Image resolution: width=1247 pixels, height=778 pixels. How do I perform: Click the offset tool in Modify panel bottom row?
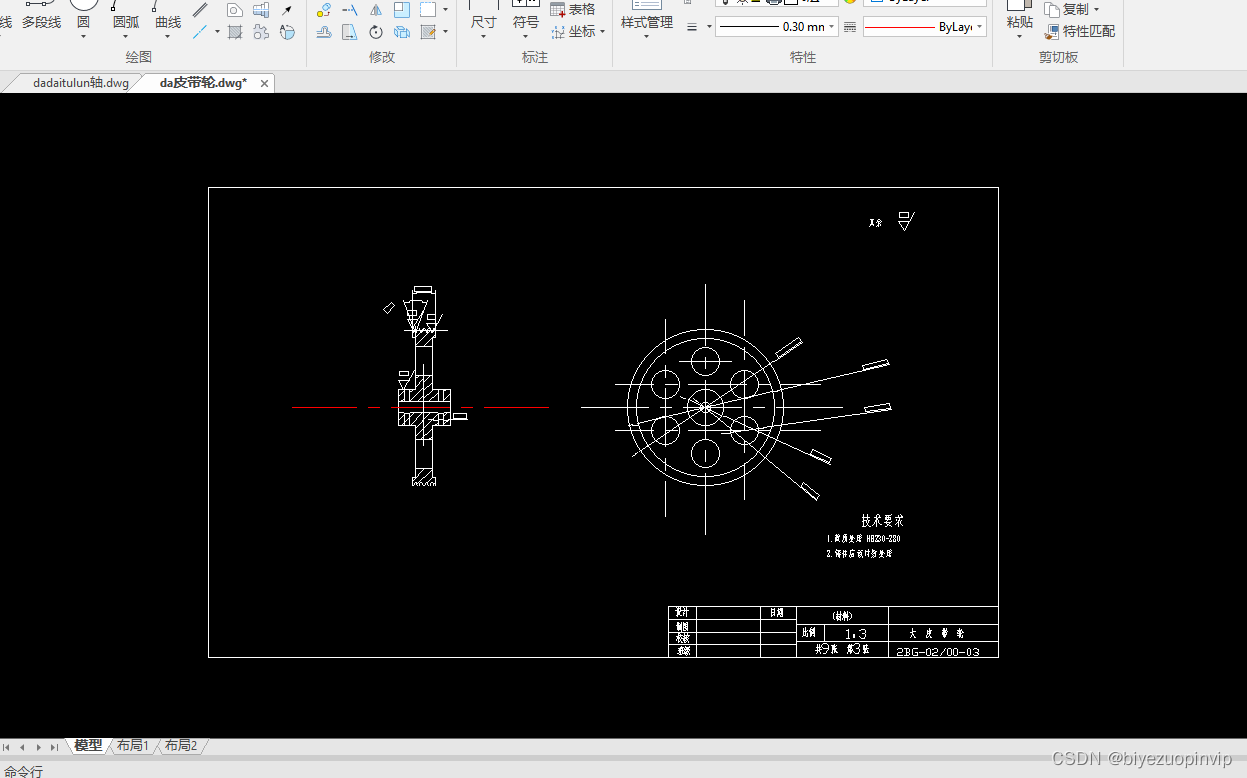coord(324,32)
